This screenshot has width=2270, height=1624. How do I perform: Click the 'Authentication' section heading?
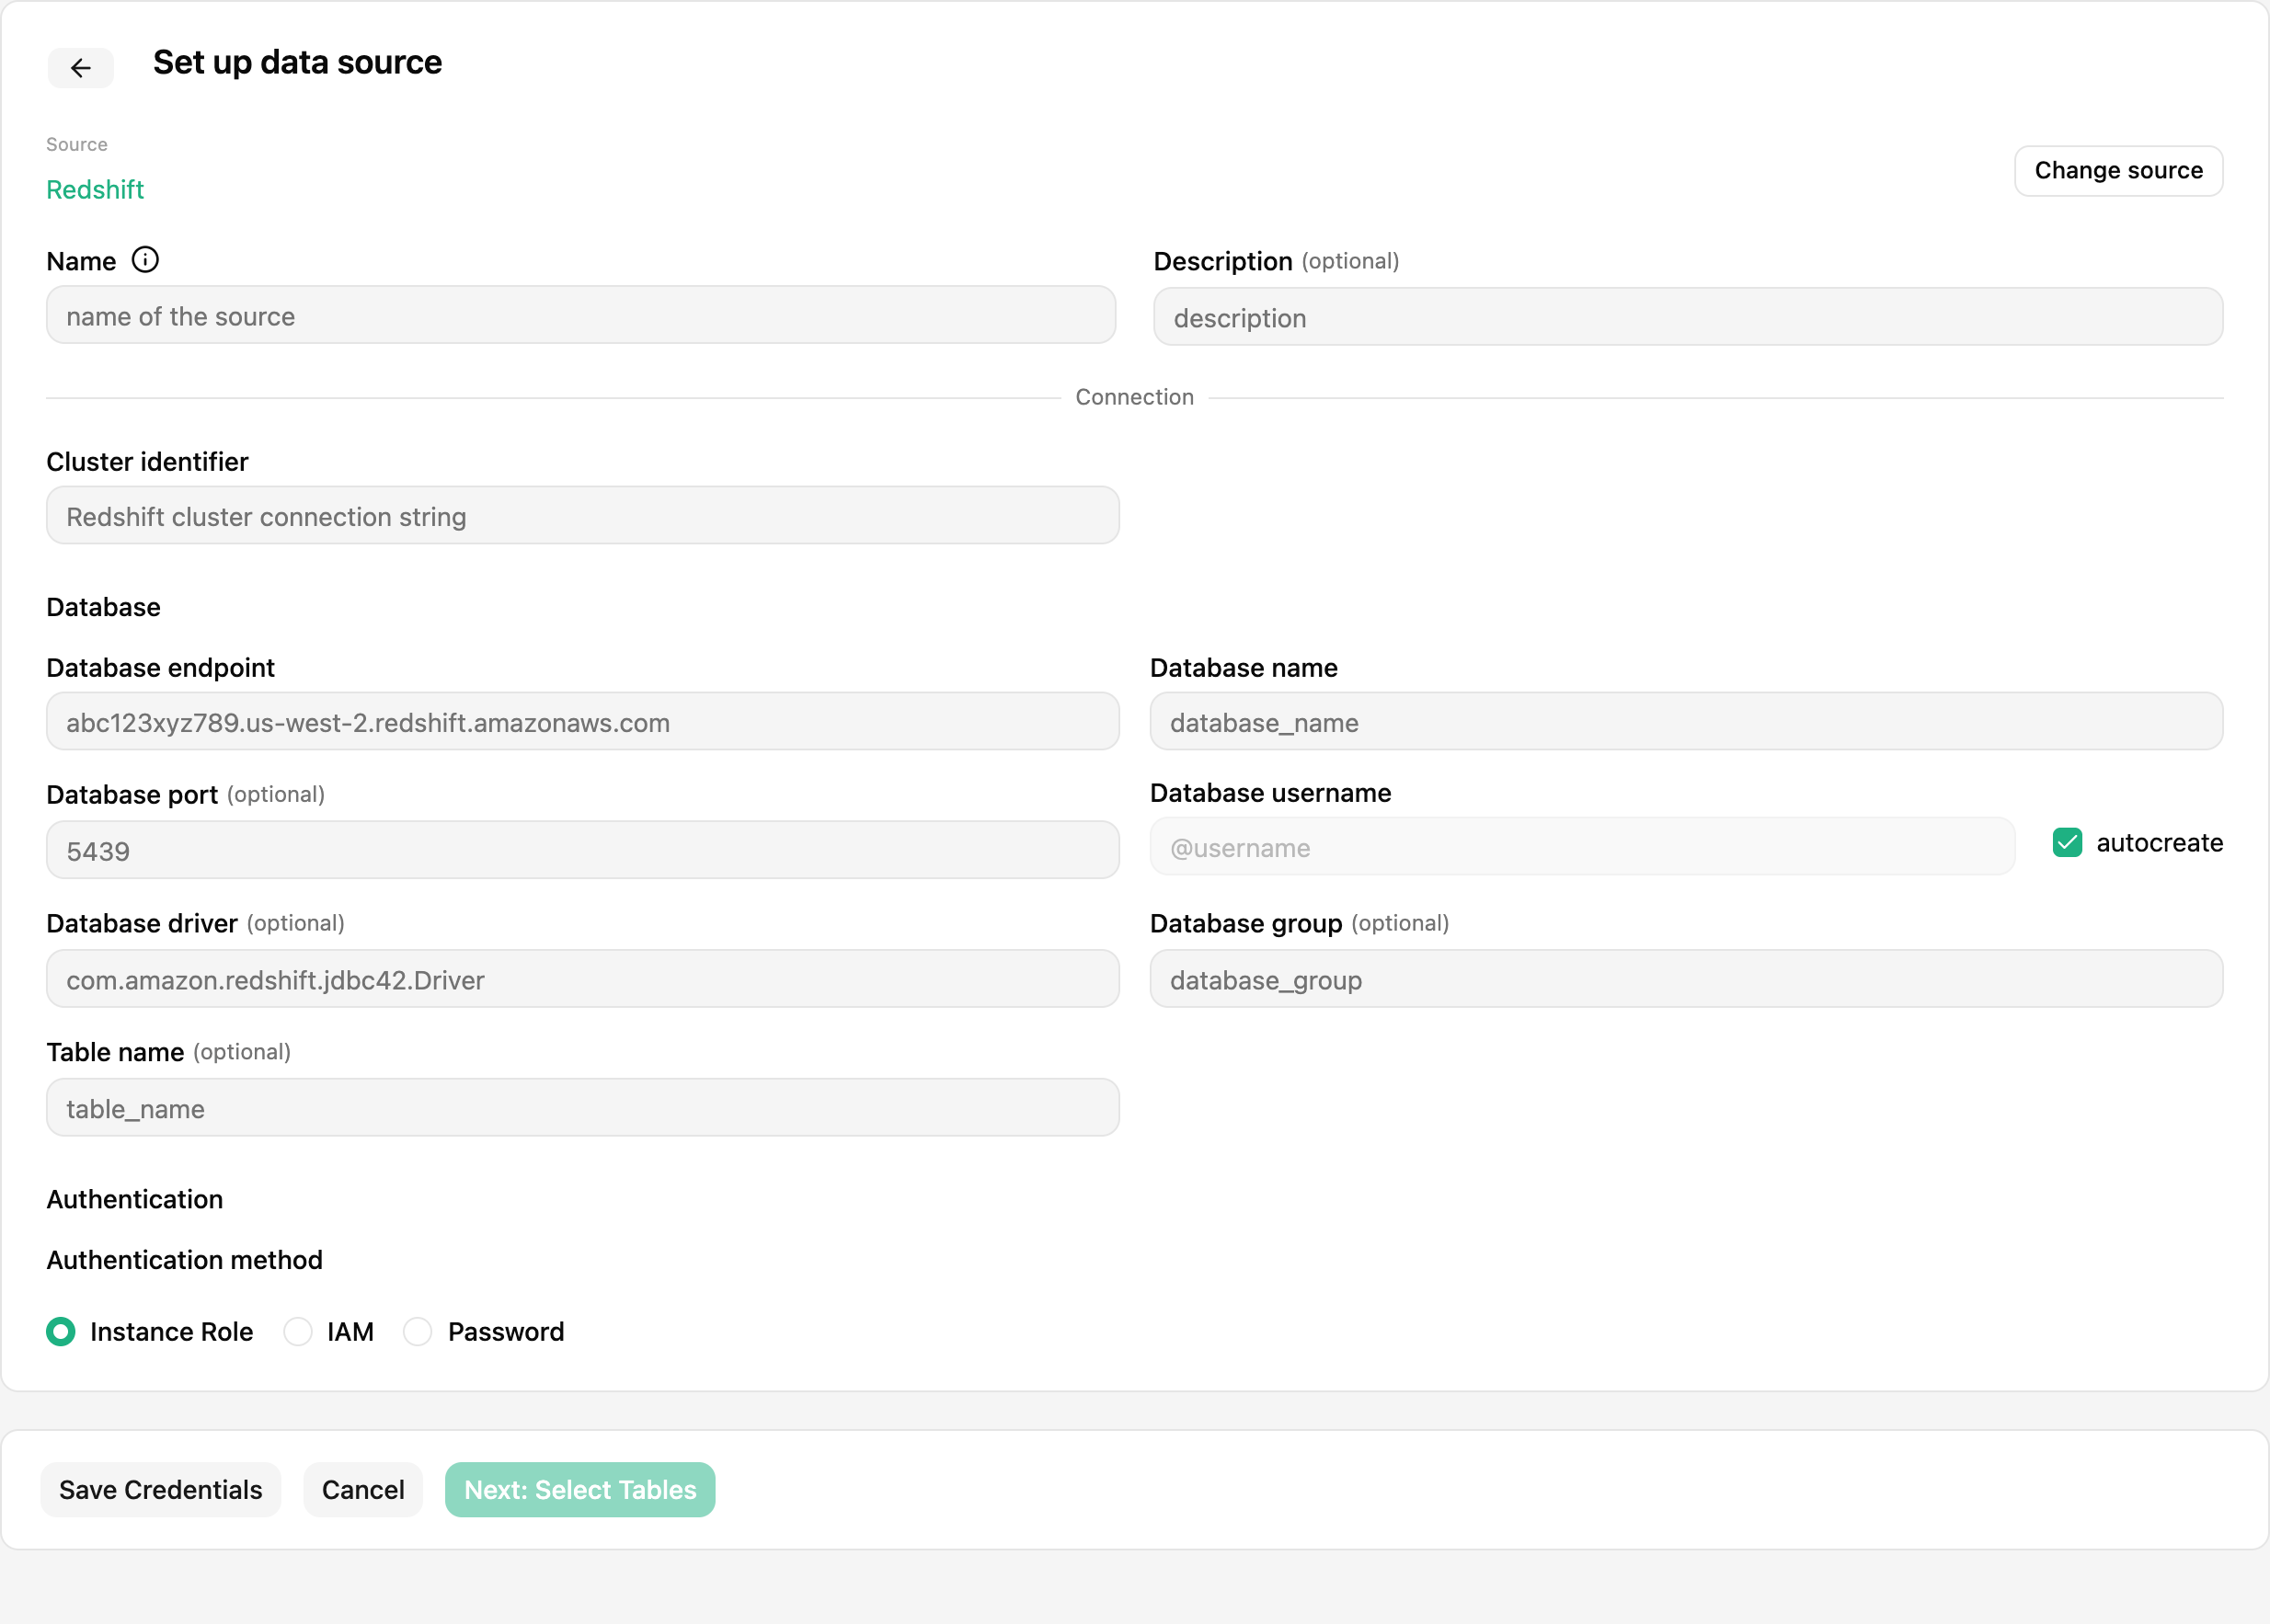(134, 1200)
